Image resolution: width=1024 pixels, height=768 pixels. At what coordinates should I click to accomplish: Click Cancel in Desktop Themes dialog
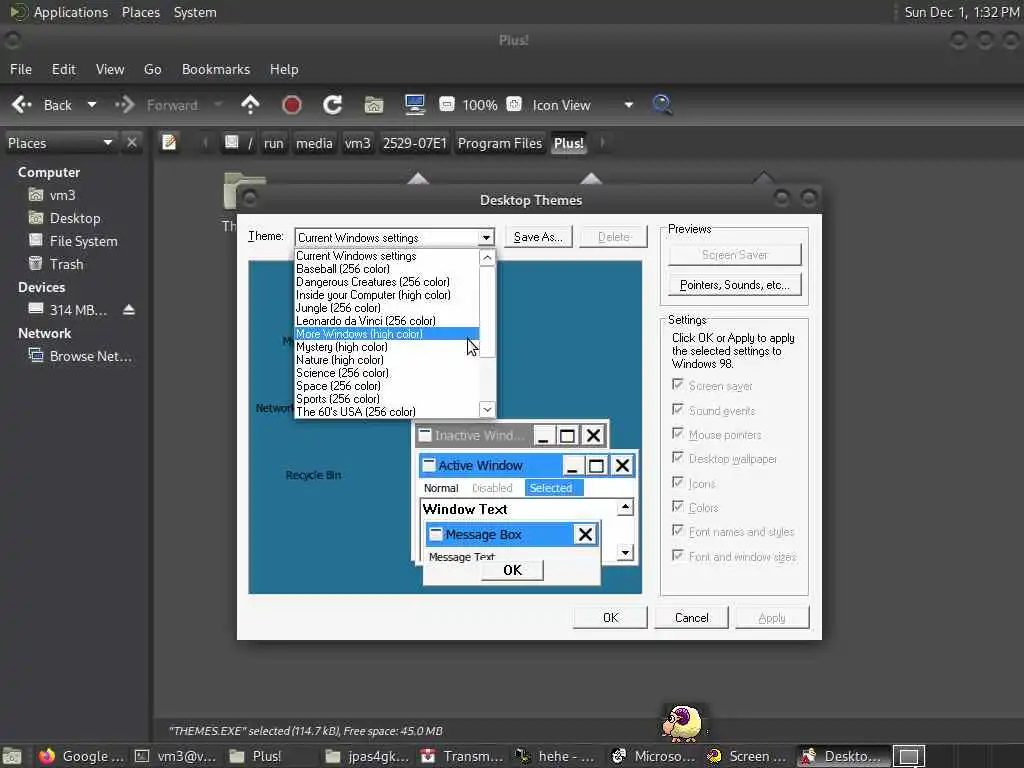(692, 618)
